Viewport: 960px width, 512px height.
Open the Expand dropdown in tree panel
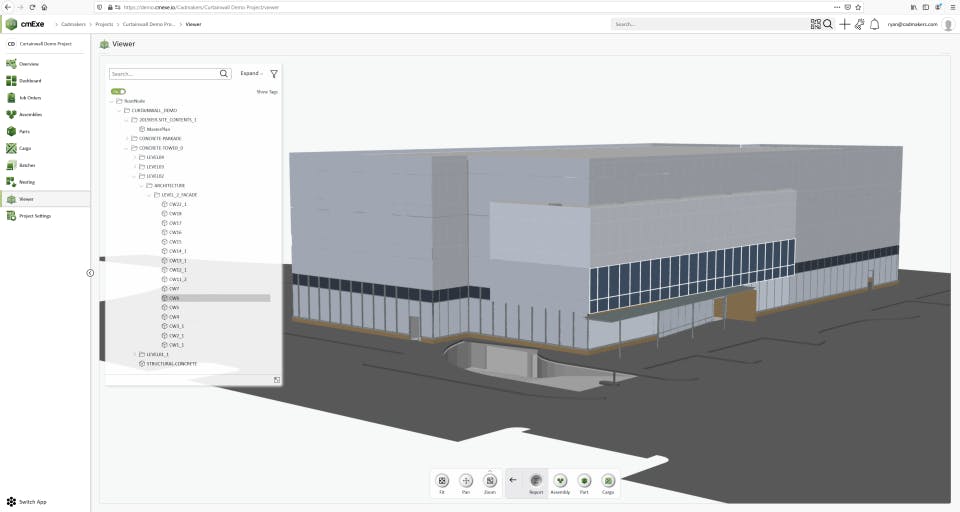click(251, 73)
